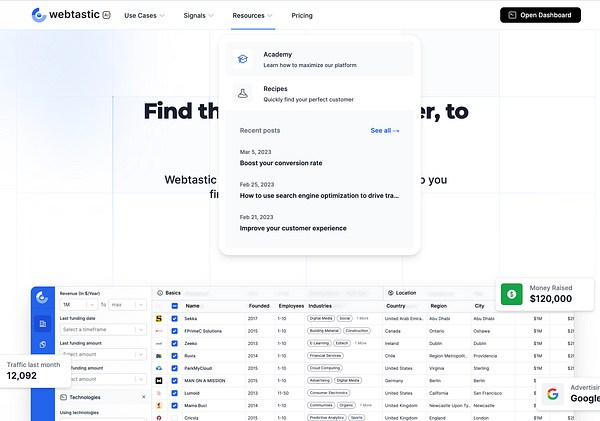
Task: Open the revenue max dropdown
Action: (x=127, y=305)
